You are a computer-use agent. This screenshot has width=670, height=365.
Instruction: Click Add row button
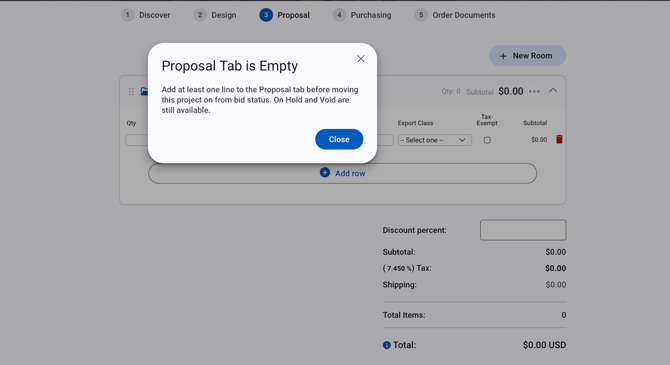point(342,173)
